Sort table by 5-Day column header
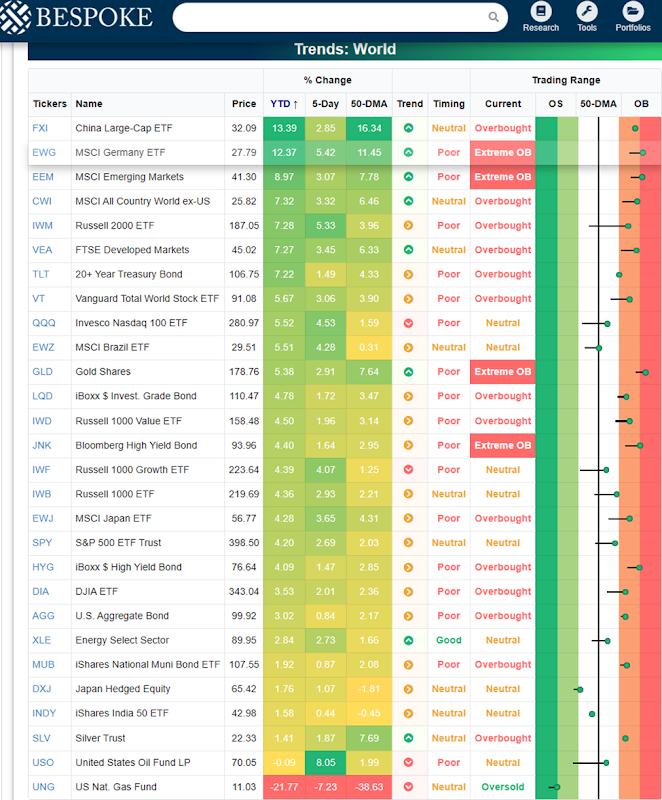Viewport: 662px width, 800px height. pos(325,104)
